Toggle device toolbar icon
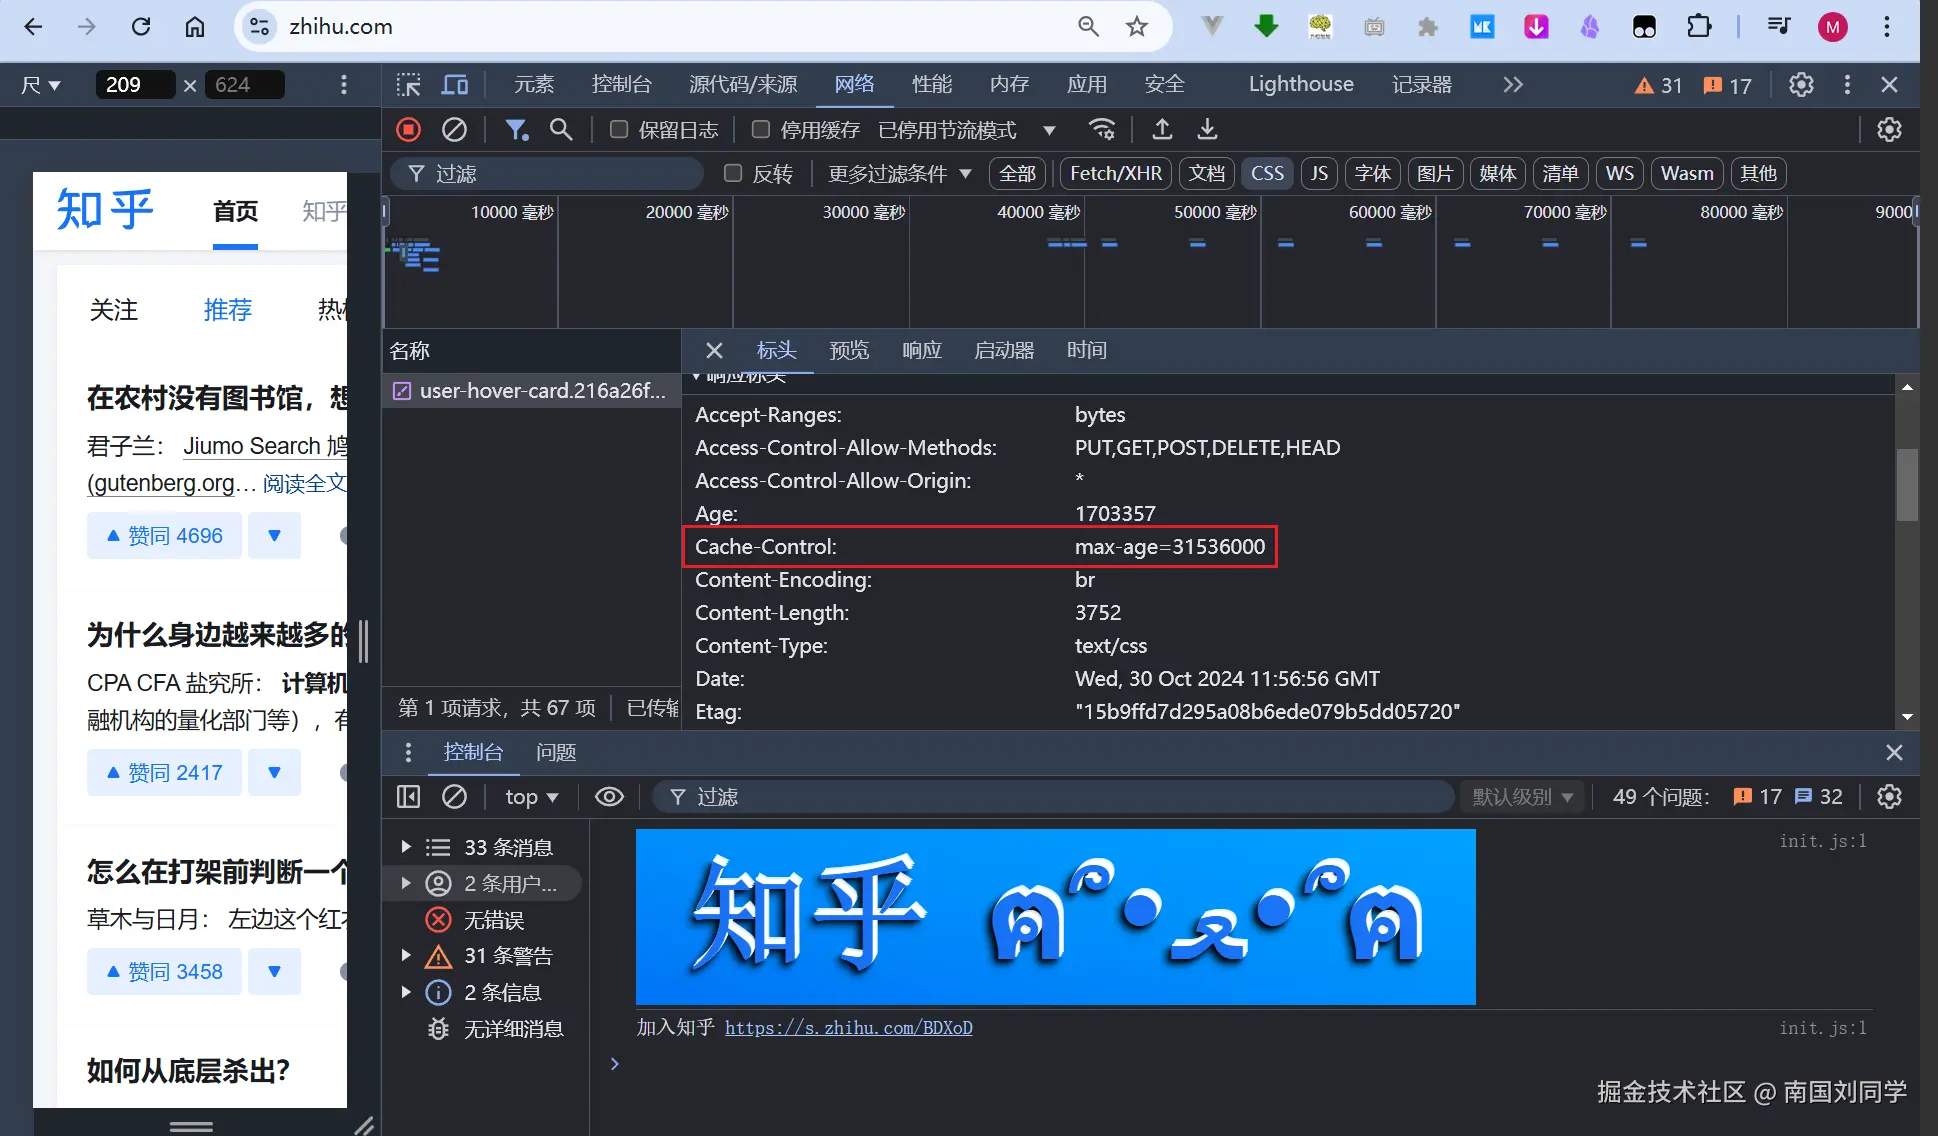This screenshot has height=1136, width=1938. point(455,85)
